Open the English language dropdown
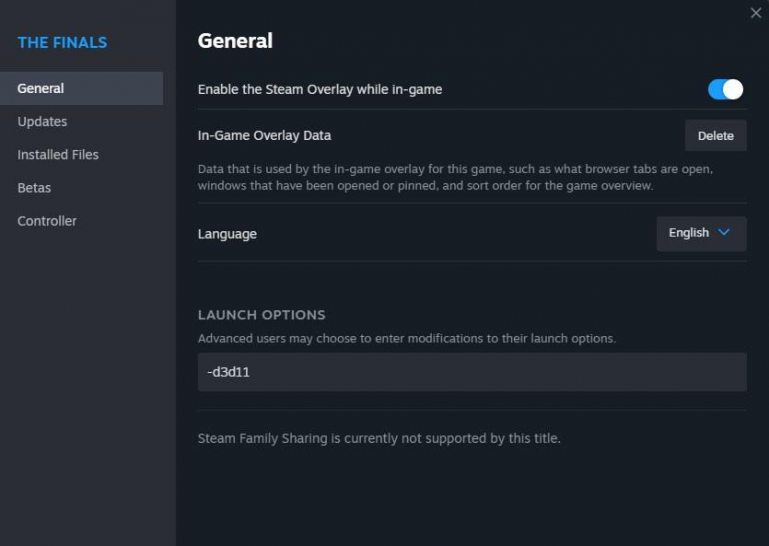The image size is (769, 546). 700,233
